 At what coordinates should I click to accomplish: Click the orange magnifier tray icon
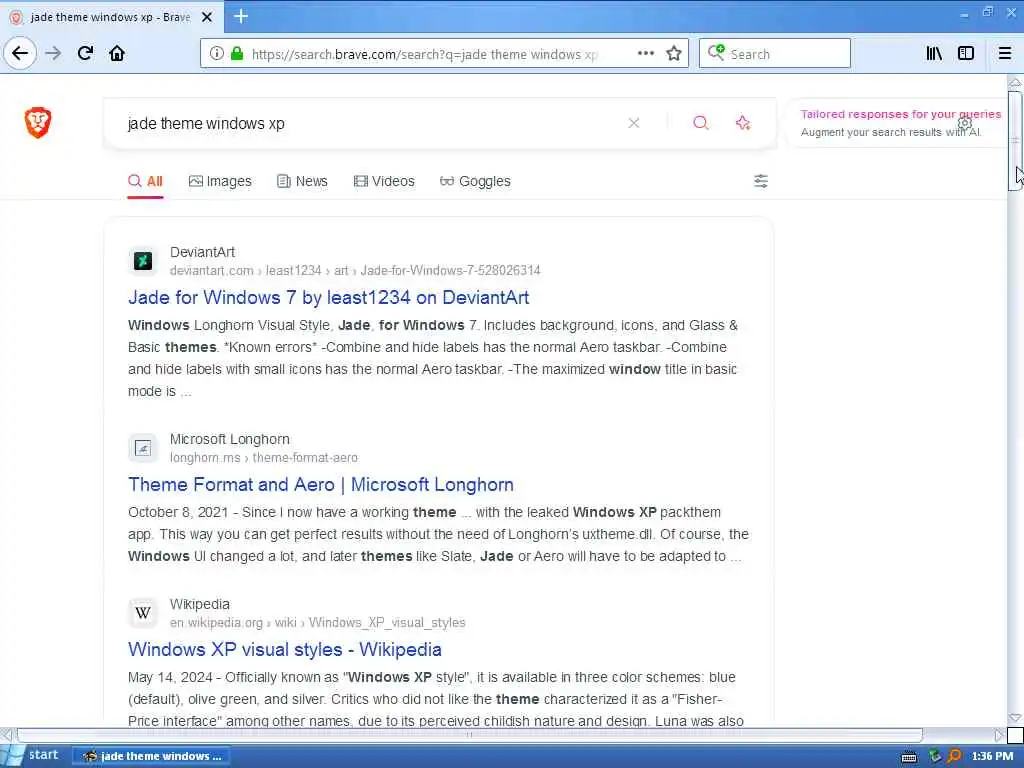tap(955, 756)
